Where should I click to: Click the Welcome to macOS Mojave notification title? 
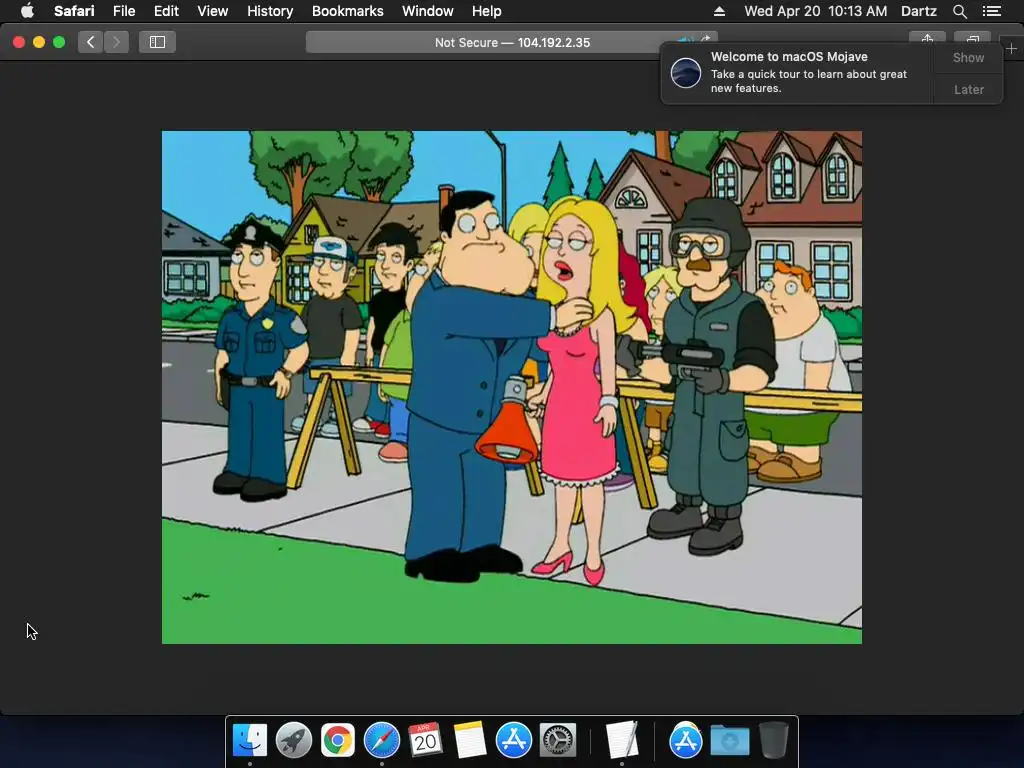[x=789, y=57]
